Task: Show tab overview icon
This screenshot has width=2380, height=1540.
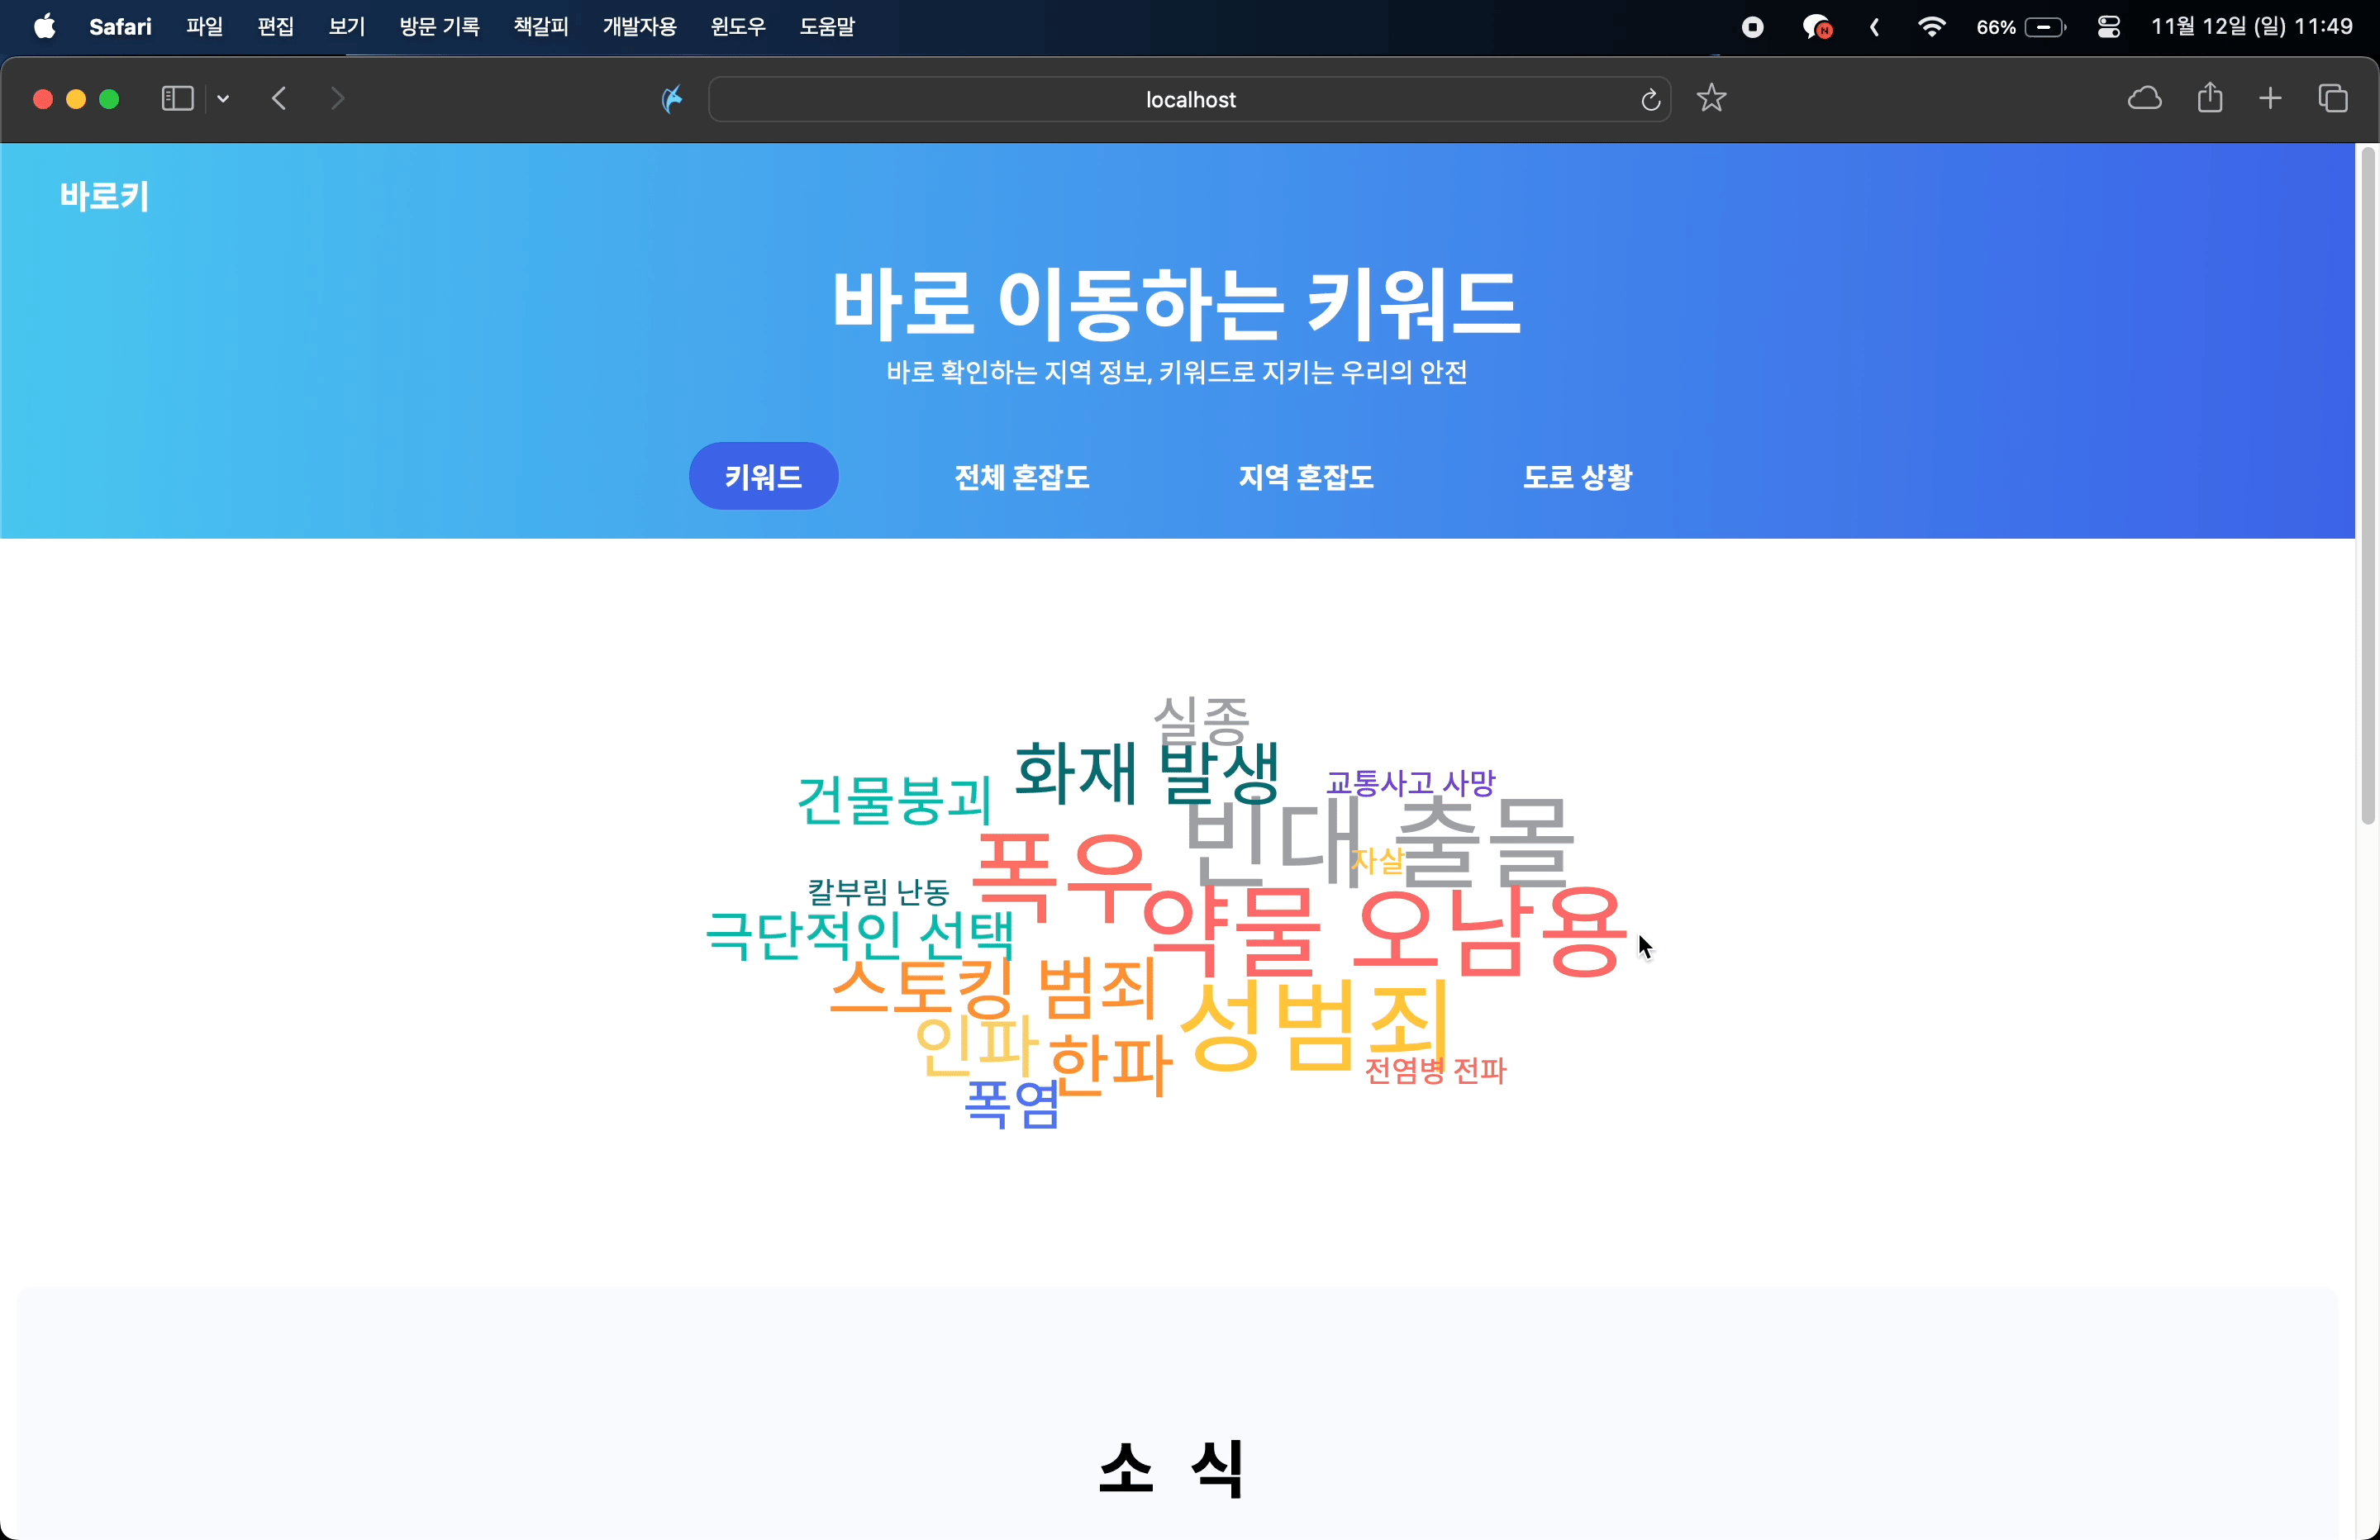Action: [2332, 99]
